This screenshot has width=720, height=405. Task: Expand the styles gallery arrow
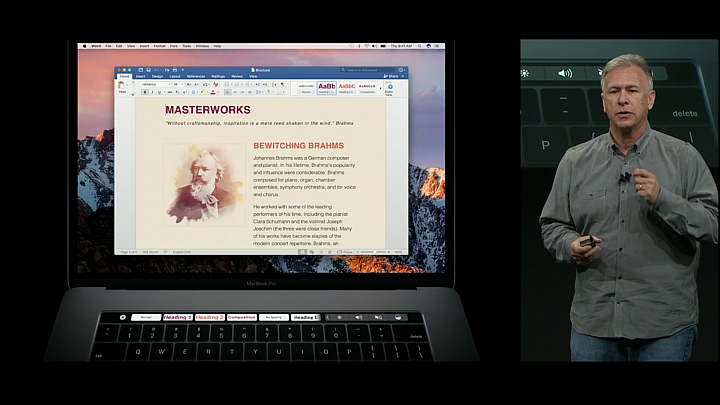tap(381, 88)
